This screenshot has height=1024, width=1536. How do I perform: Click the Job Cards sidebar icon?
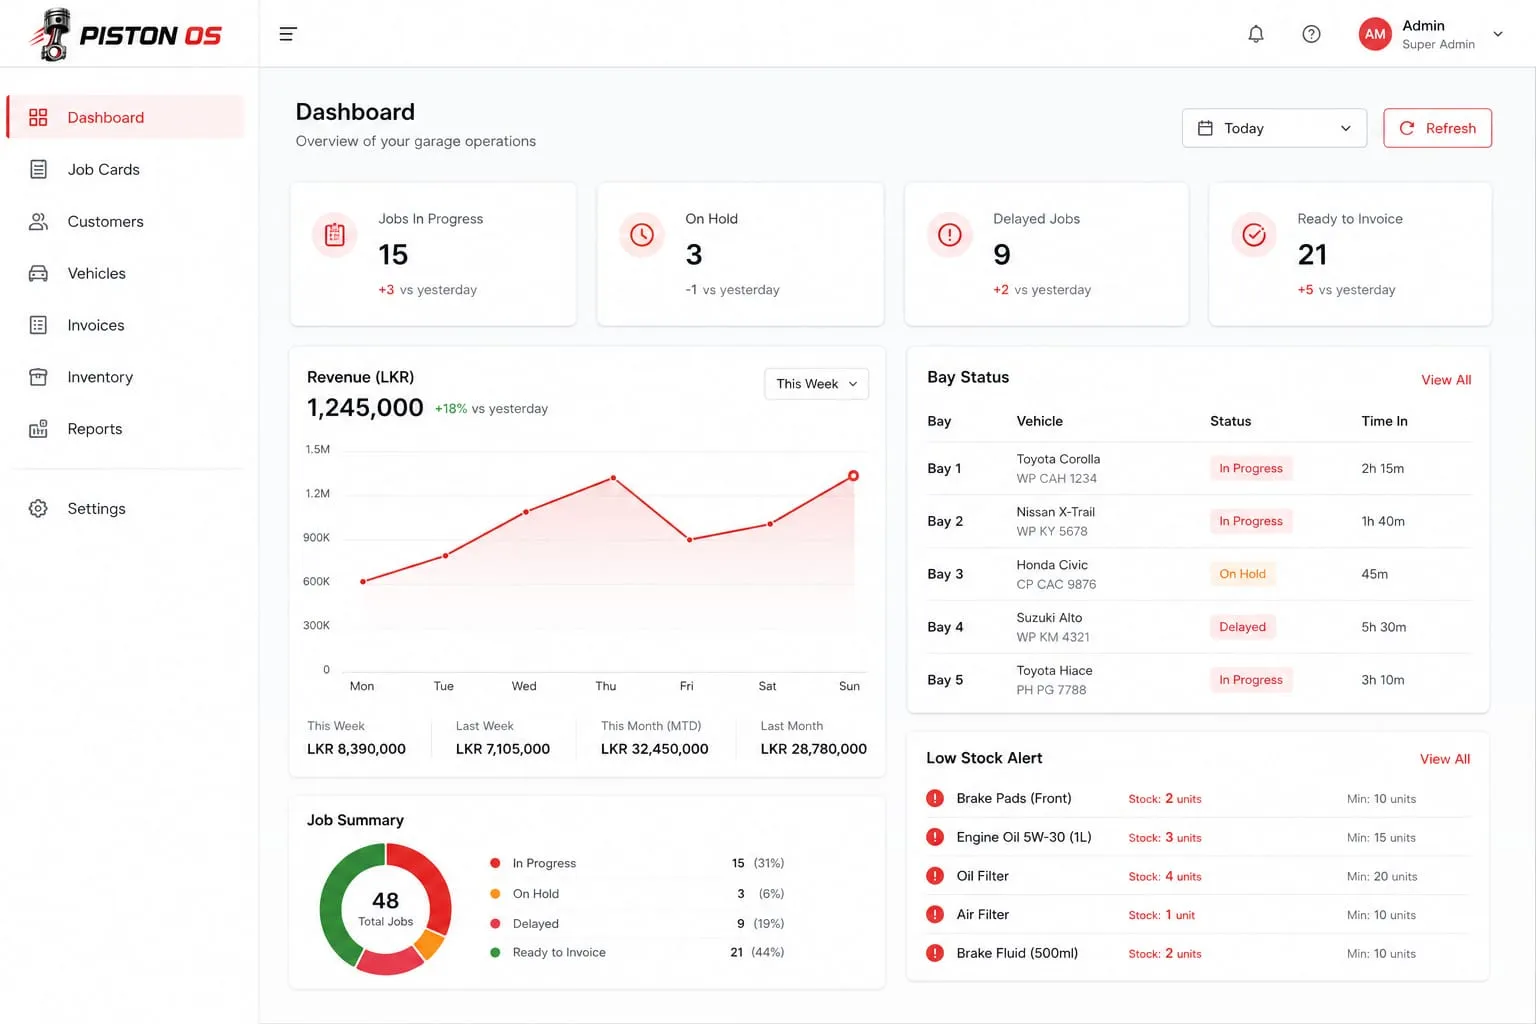click(38, 169)
